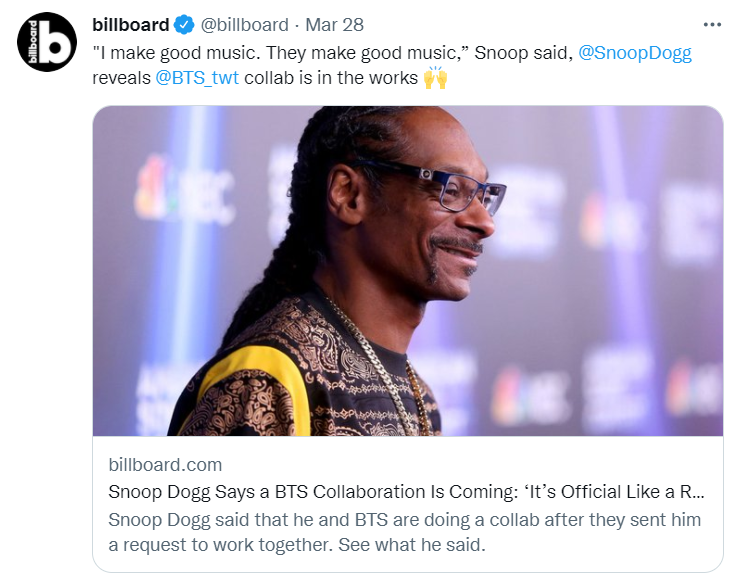The image size is (745, 573).
Task: Open the @BTS_twt mention
Action: [197, 77]
